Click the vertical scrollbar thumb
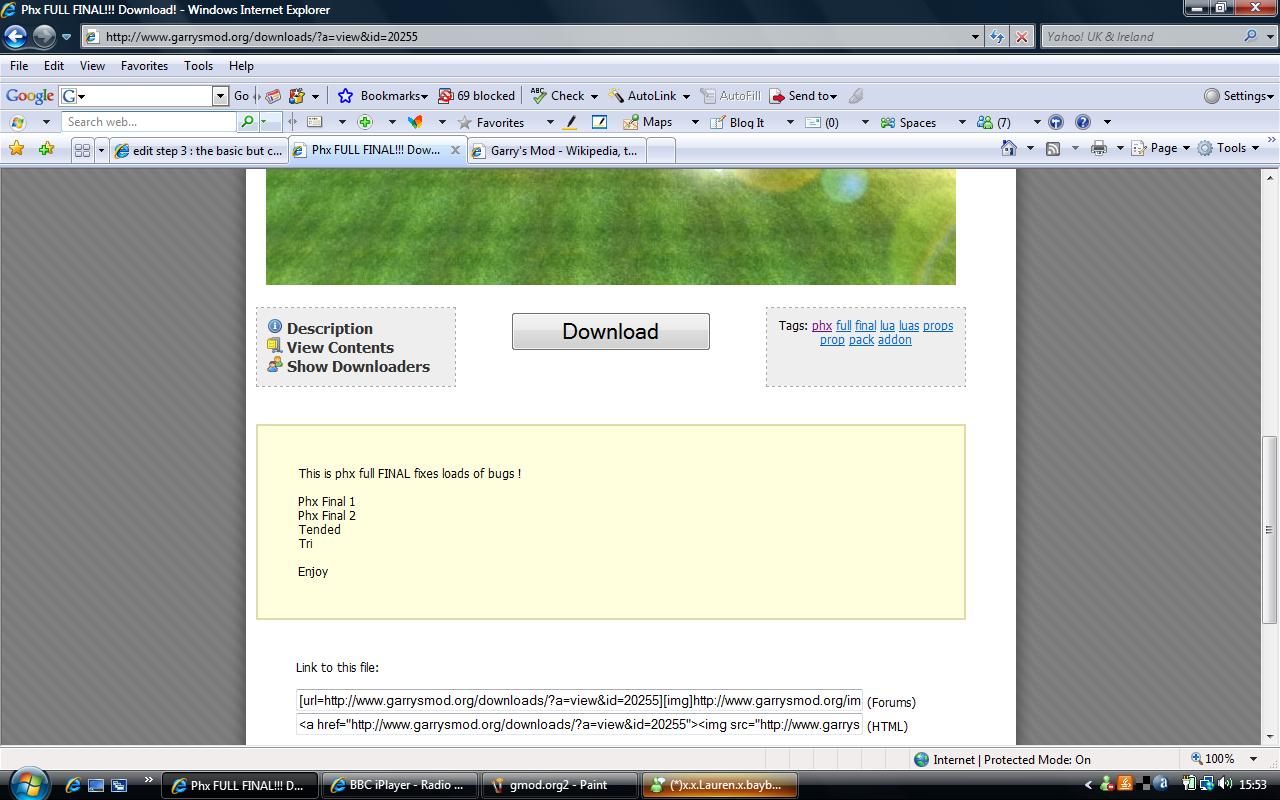The image size is (1280, 800). (1270, 530)
